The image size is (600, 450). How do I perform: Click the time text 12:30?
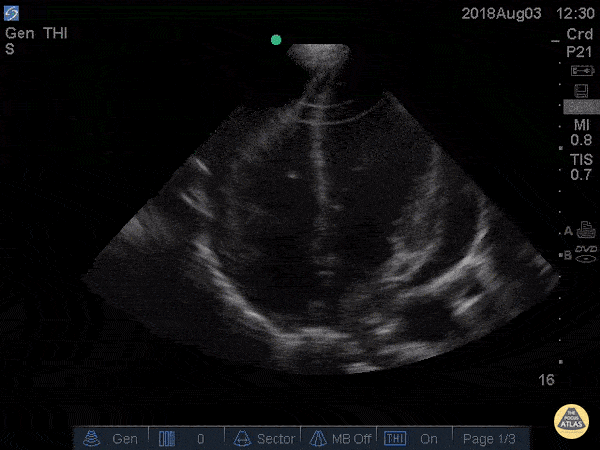pyautogui.click(x=575, y=13)
